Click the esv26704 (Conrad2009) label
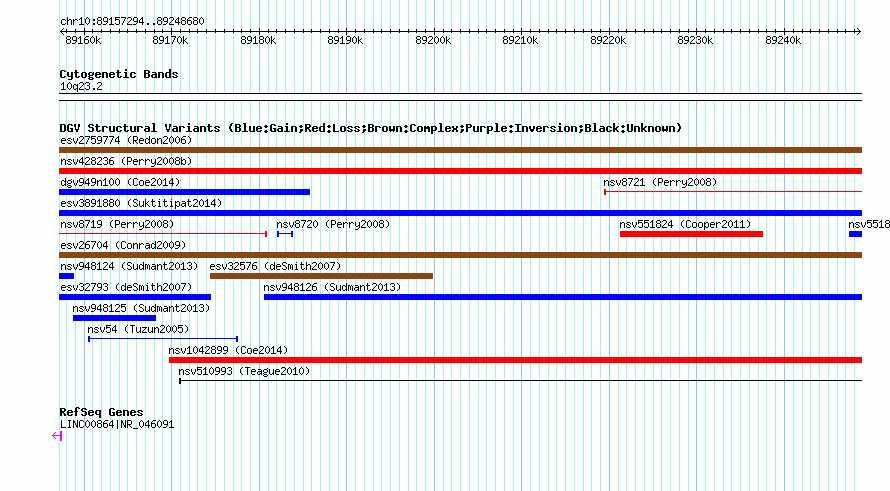The image size is (890, 491). tap(123, 245)
